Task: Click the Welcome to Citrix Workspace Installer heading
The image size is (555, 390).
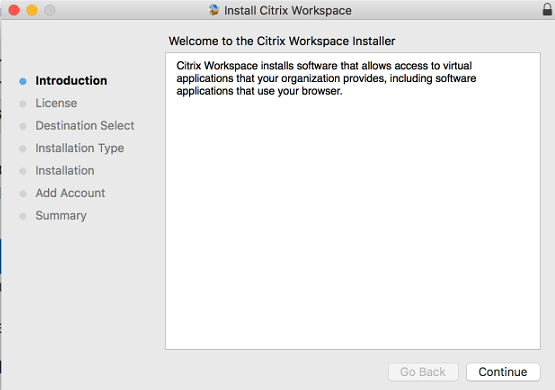Action: [282, 41]
